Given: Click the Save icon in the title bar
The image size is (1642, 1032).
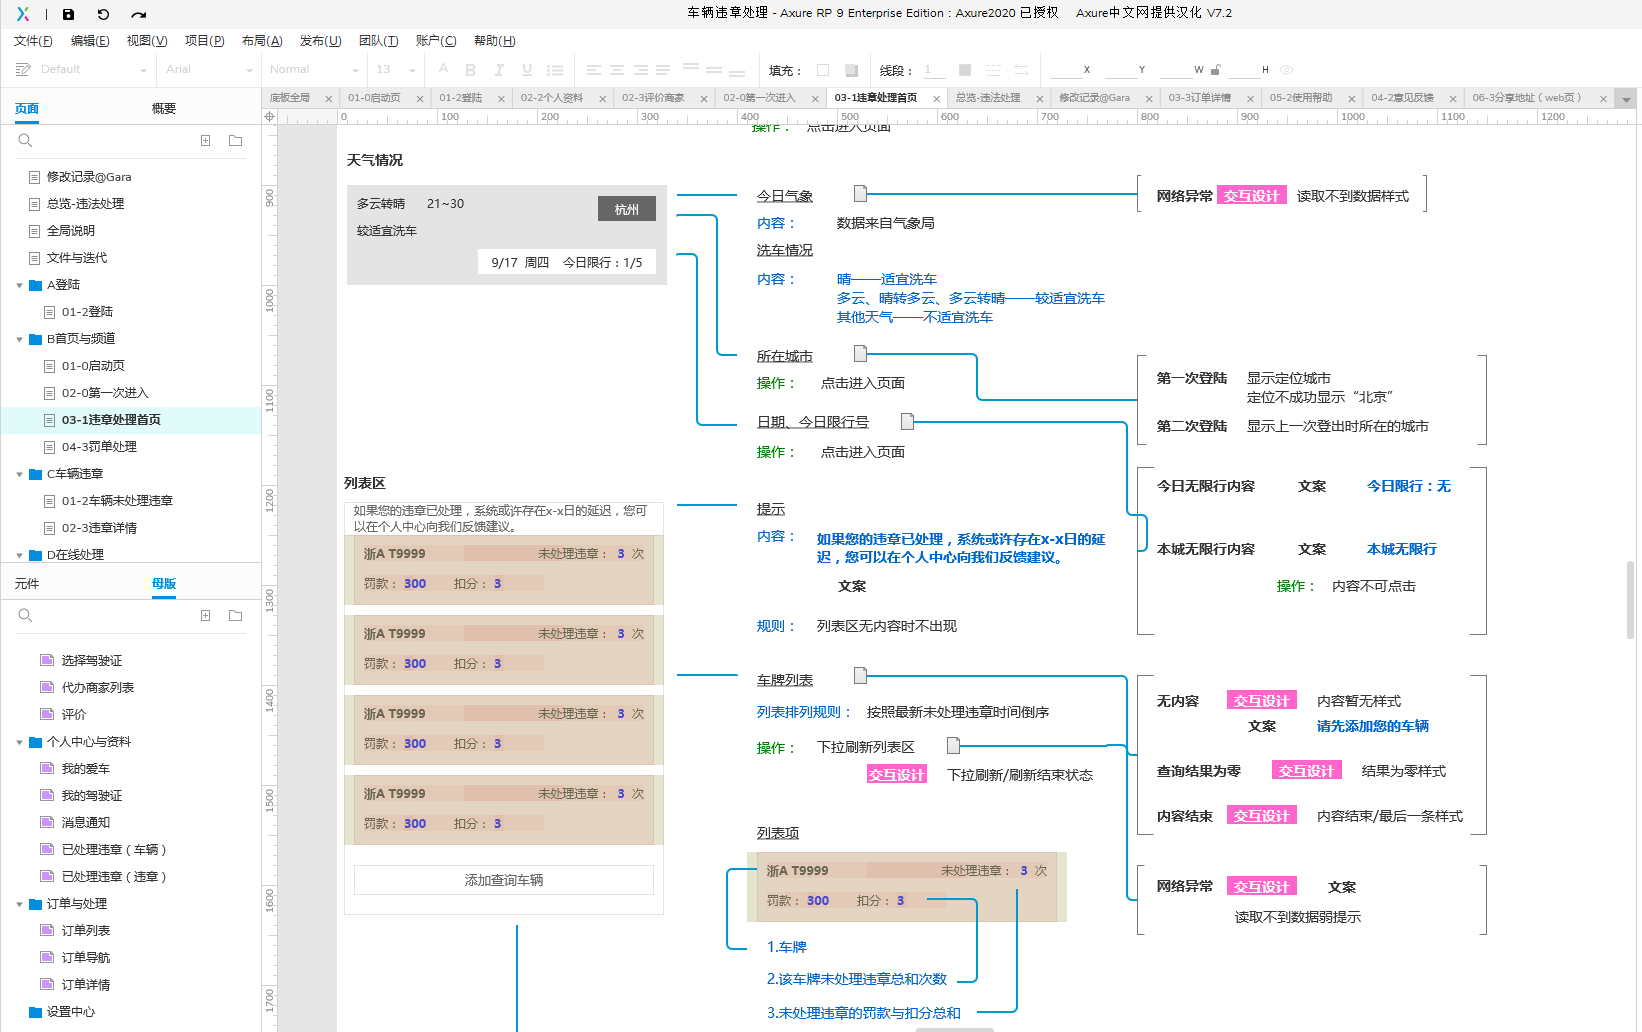Looking at the screenshot, I should pos(68,14).
